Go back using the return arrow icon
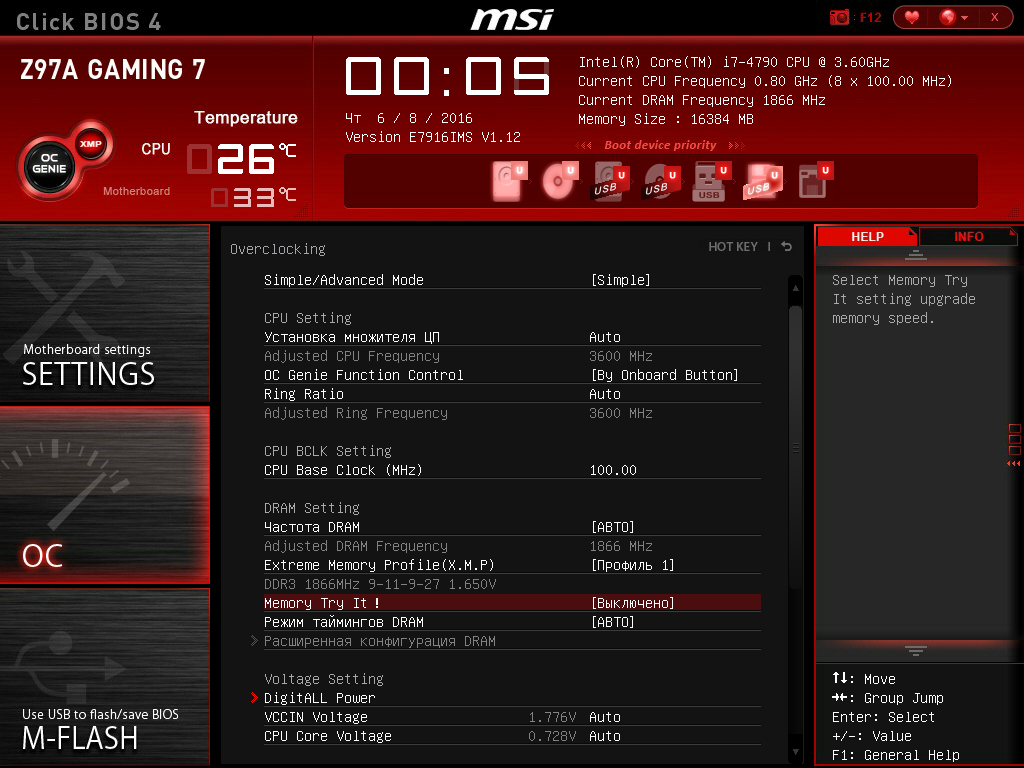The width and height of the screenshot is (1024, 768). coord(786,246)
